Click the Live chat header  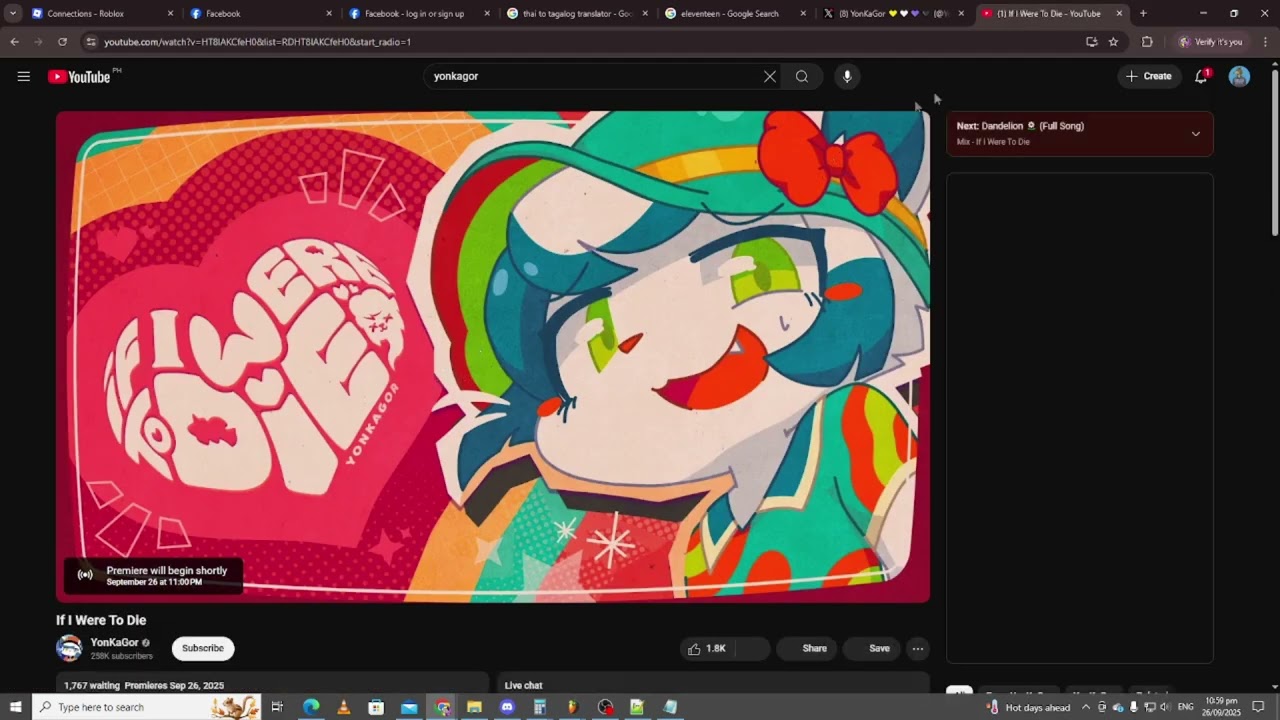(x=523, y=685)
